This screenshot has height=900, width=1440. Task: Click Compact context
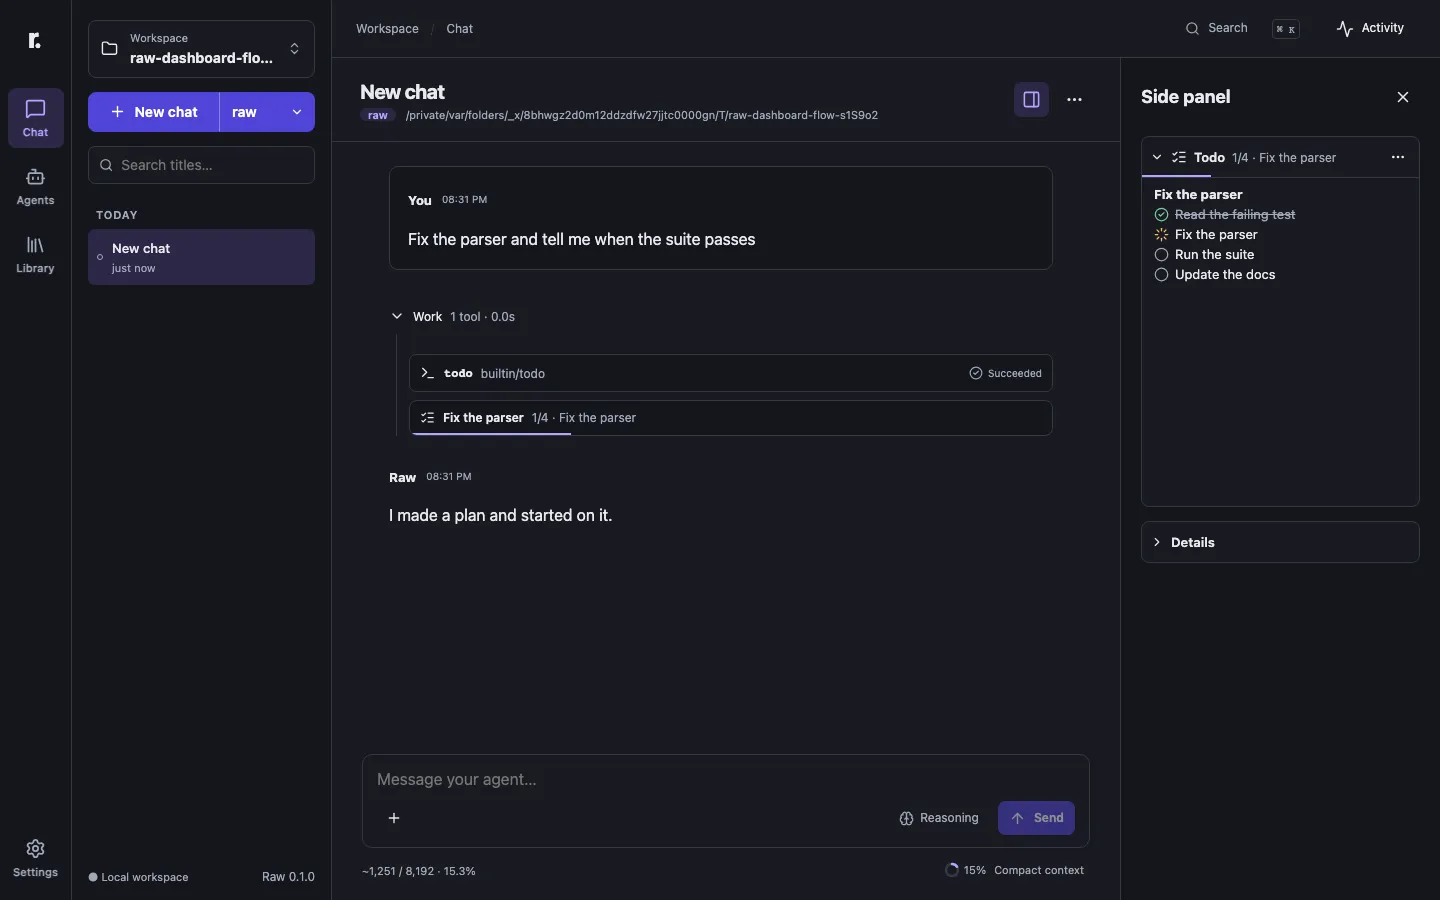click(x=1039, y=870)
